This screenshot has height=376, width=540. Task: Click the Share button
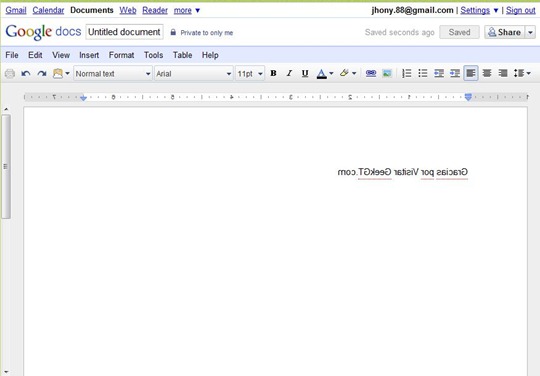(x=505, y=32)
